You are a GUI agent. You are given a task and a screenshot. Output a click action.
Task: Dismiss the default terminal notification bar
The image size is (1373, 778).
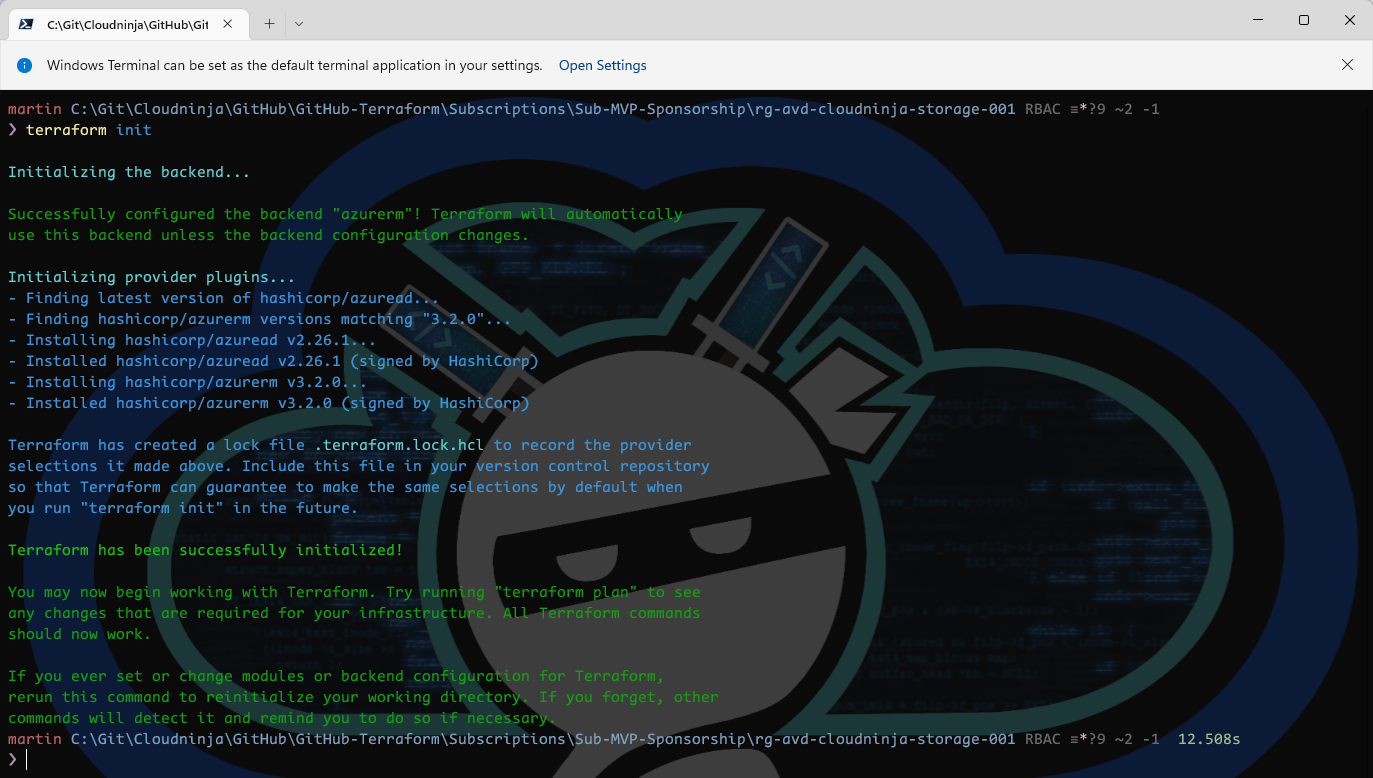pos(1347,65)
